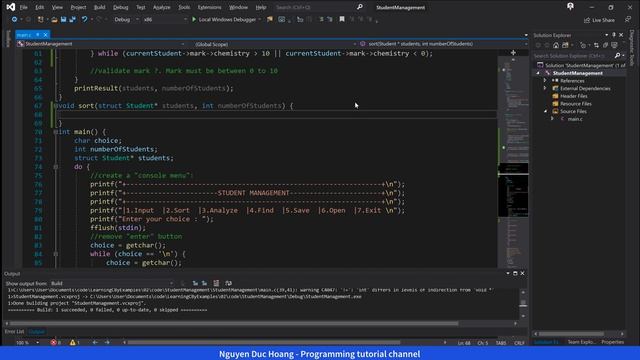640x360 pixels.
Task: Click the Open File folder icon
Action: tap(54, 19)
